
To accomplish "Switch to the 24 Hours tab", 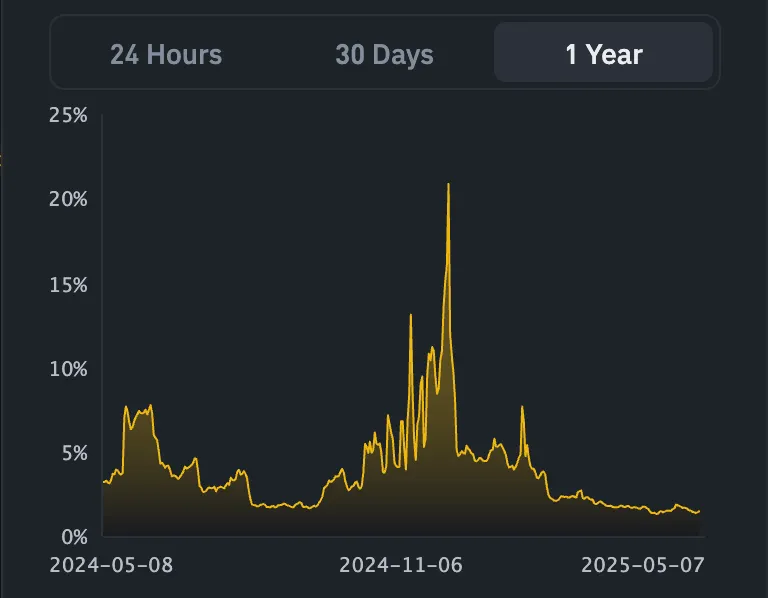I will click(x=166, y=54).
